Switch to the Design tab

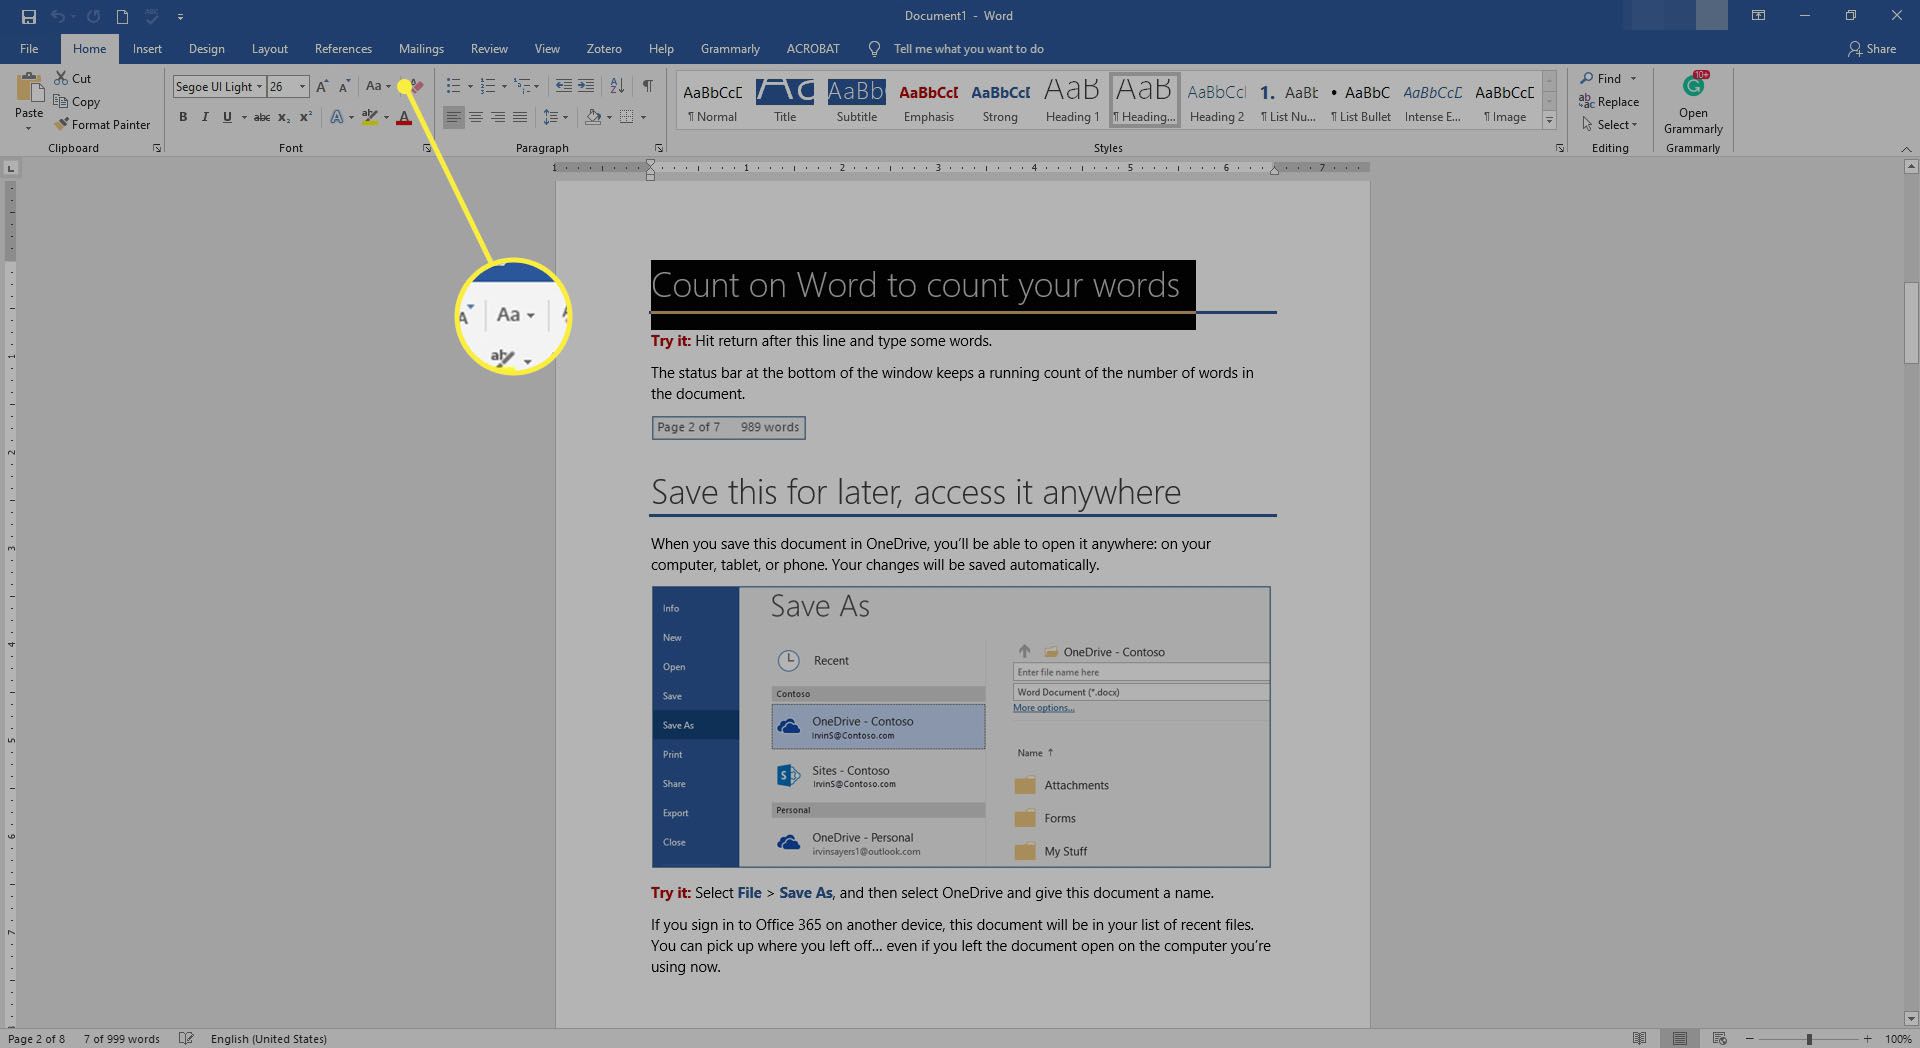(x=206, y=48)
